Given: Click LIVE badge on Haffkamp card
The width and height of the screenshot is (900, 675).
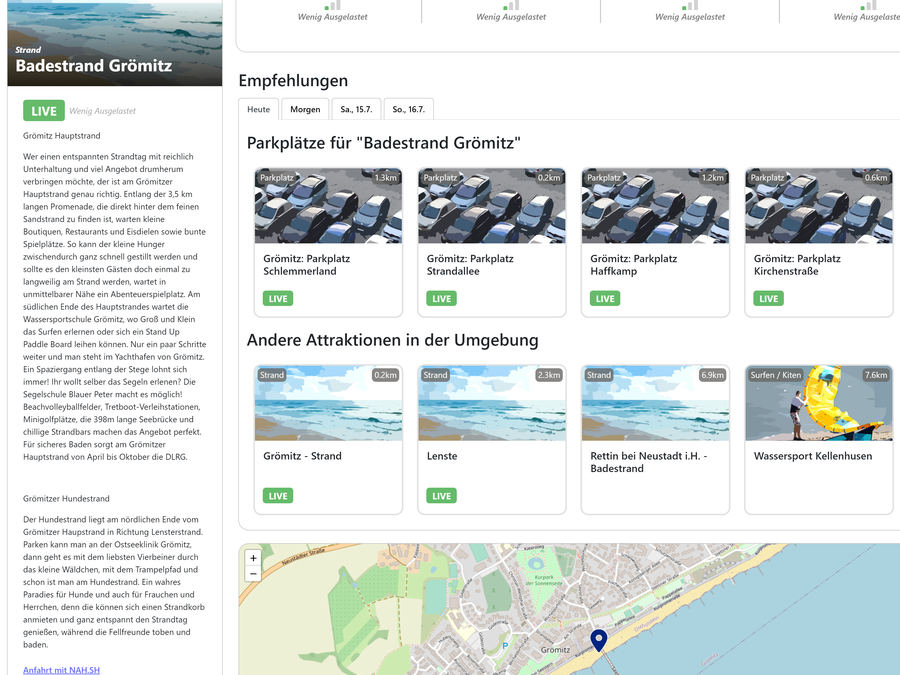Looking at the screenshot, I should click(605, 298).
